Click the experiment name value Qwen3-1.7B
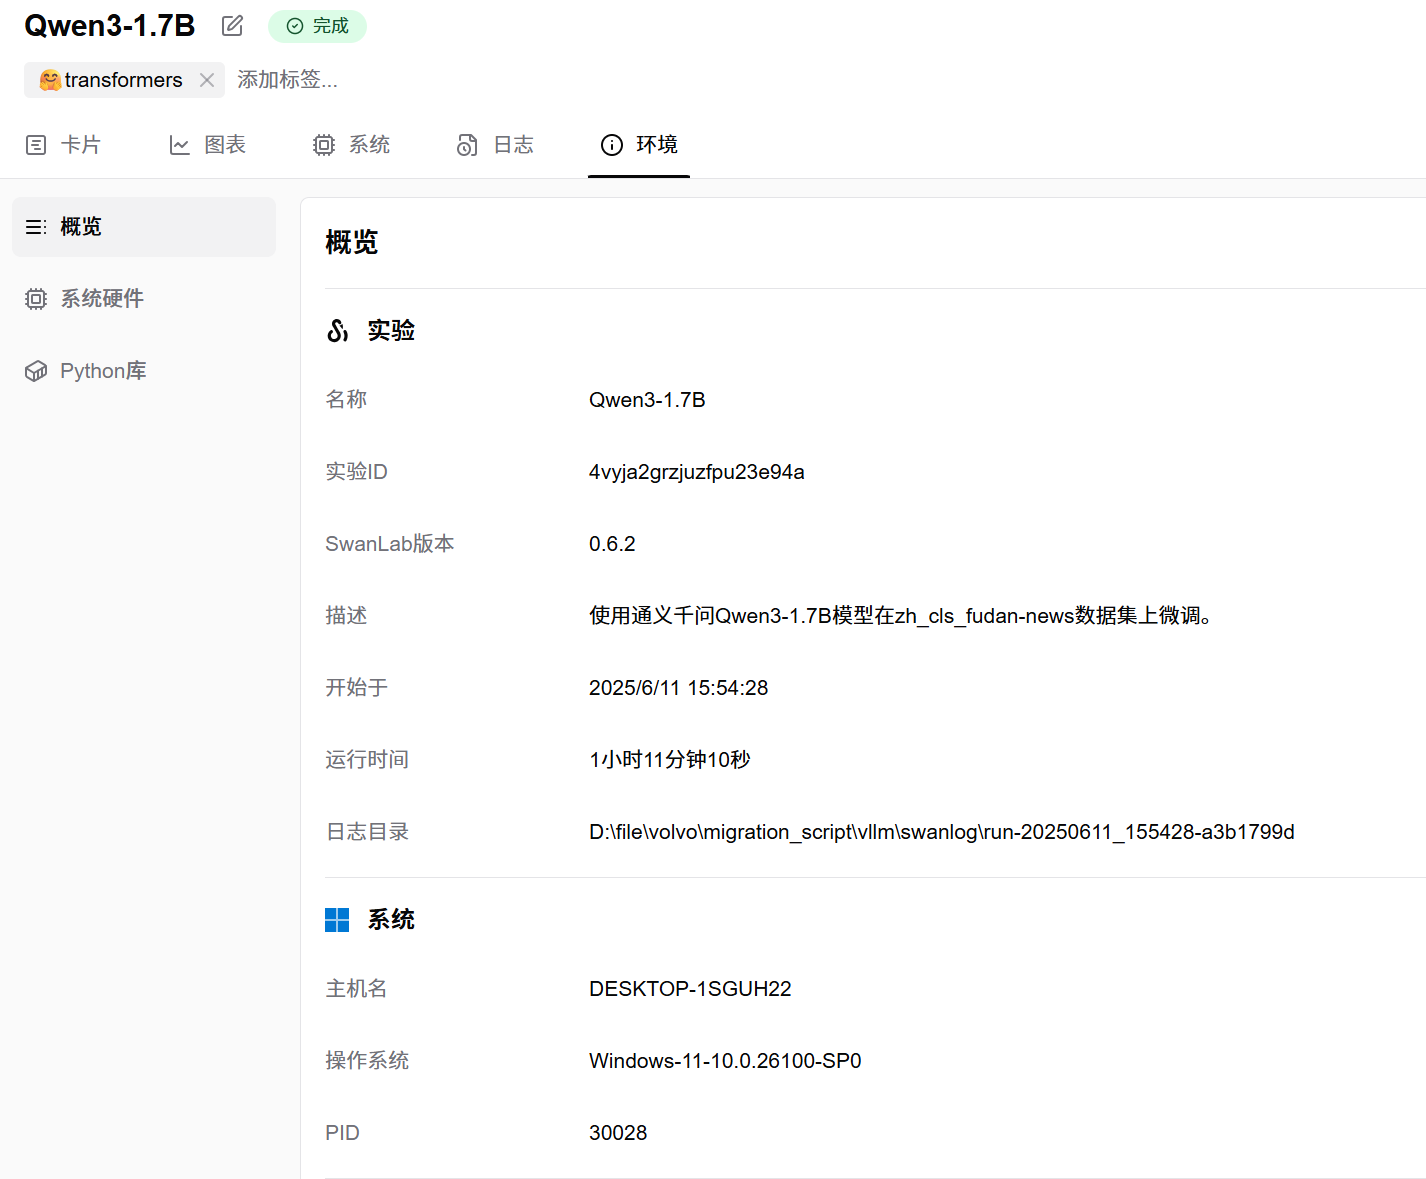This screenshot has height=1179, width=1426. 647,400
